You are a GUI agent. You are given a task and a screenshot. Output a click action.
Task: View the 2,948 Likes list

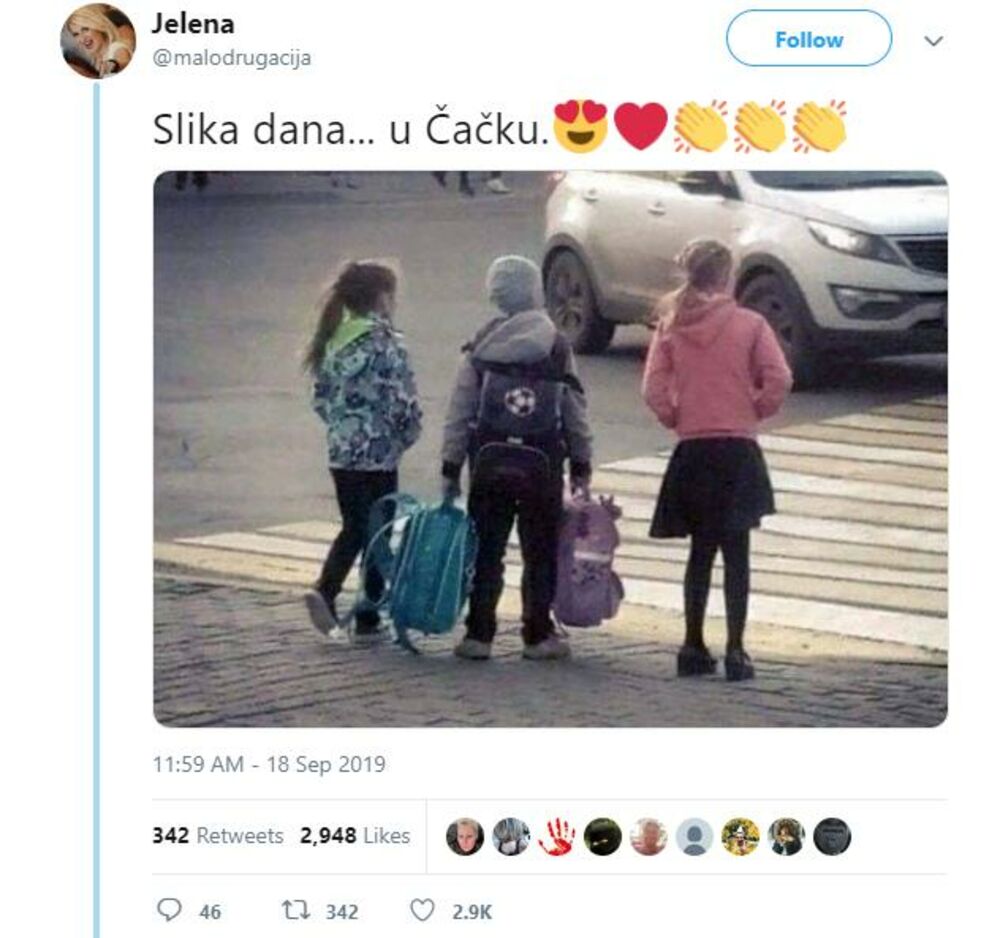355,835
